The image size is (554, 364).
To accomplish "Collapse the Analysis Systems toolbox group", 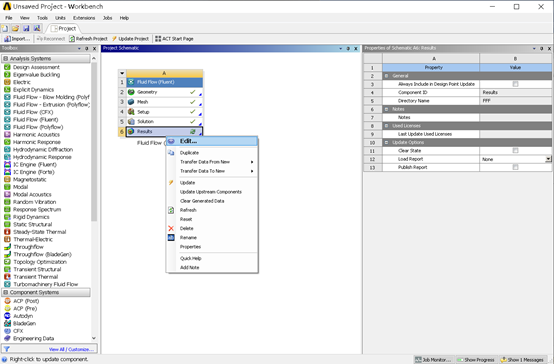I will (x=6, y=59).
